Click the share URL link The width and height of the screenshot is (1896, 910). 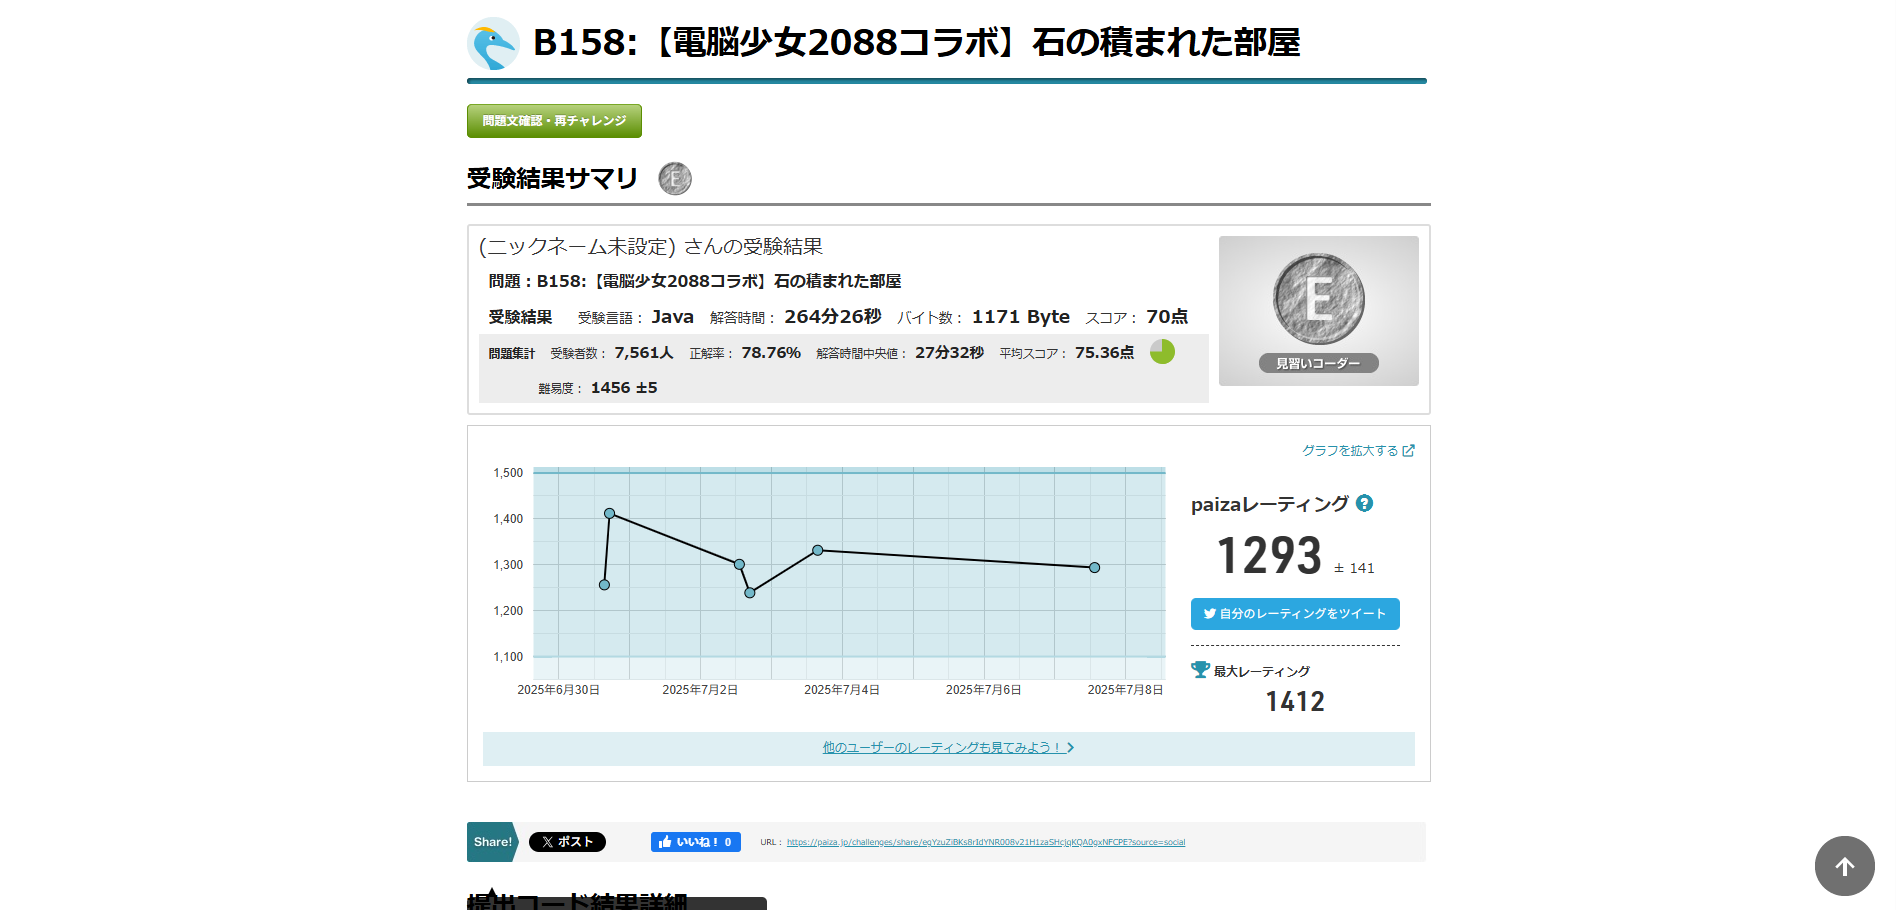tap(985, 842)
